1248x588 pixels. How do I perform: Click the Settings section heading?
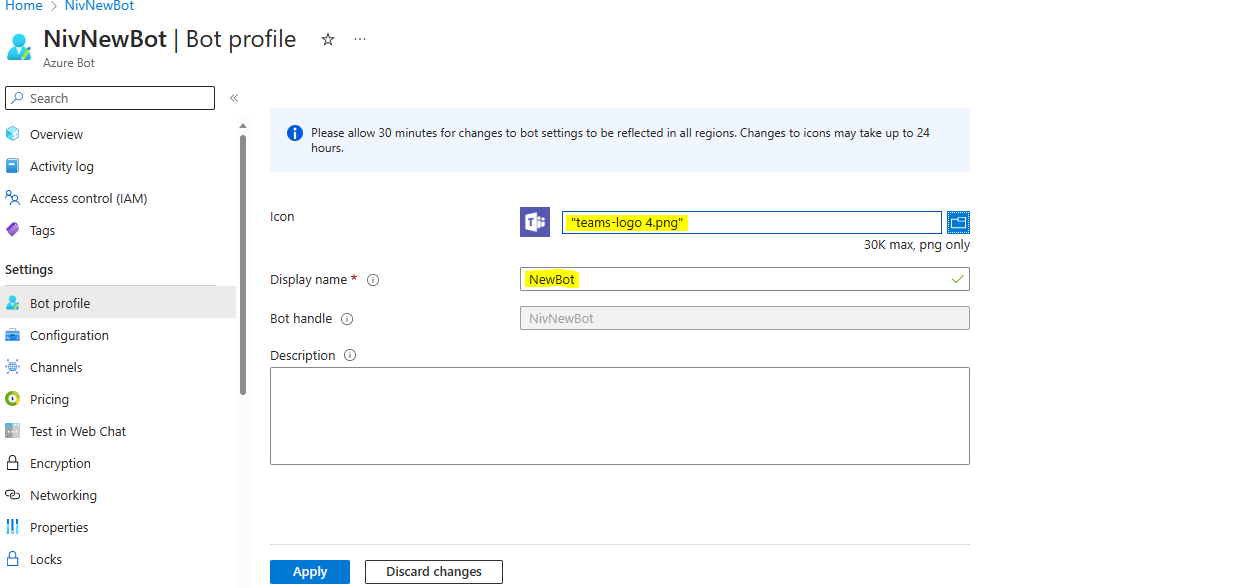coord(29,270)
